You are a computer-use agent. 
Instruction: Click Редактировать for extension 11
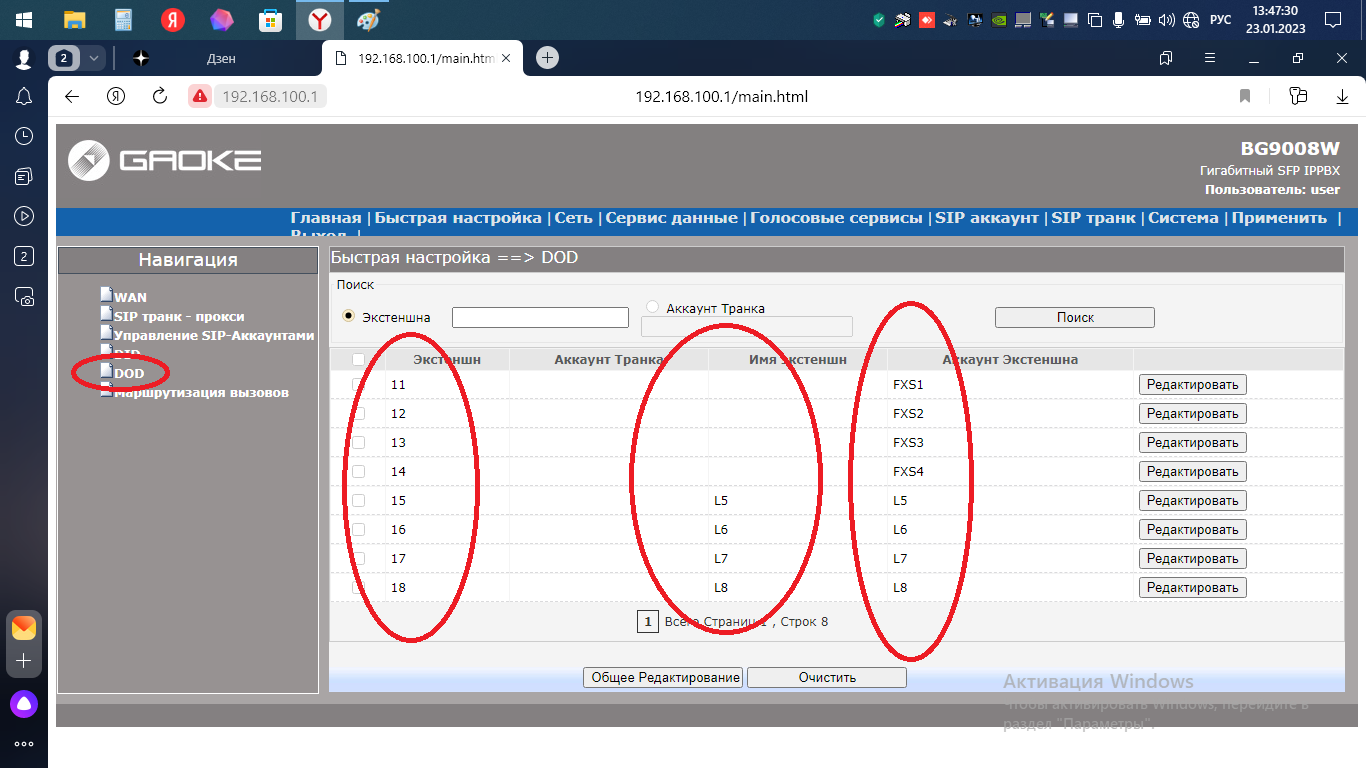pyautogui.click(x=1192, y=385)
